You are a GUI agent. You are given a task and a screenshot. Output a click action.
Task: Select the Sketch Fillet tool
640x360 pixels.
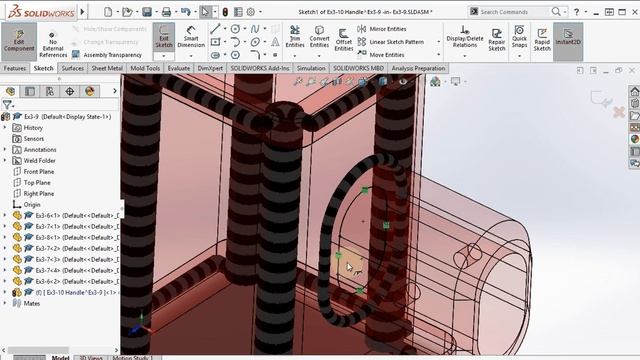pos(255,55)
